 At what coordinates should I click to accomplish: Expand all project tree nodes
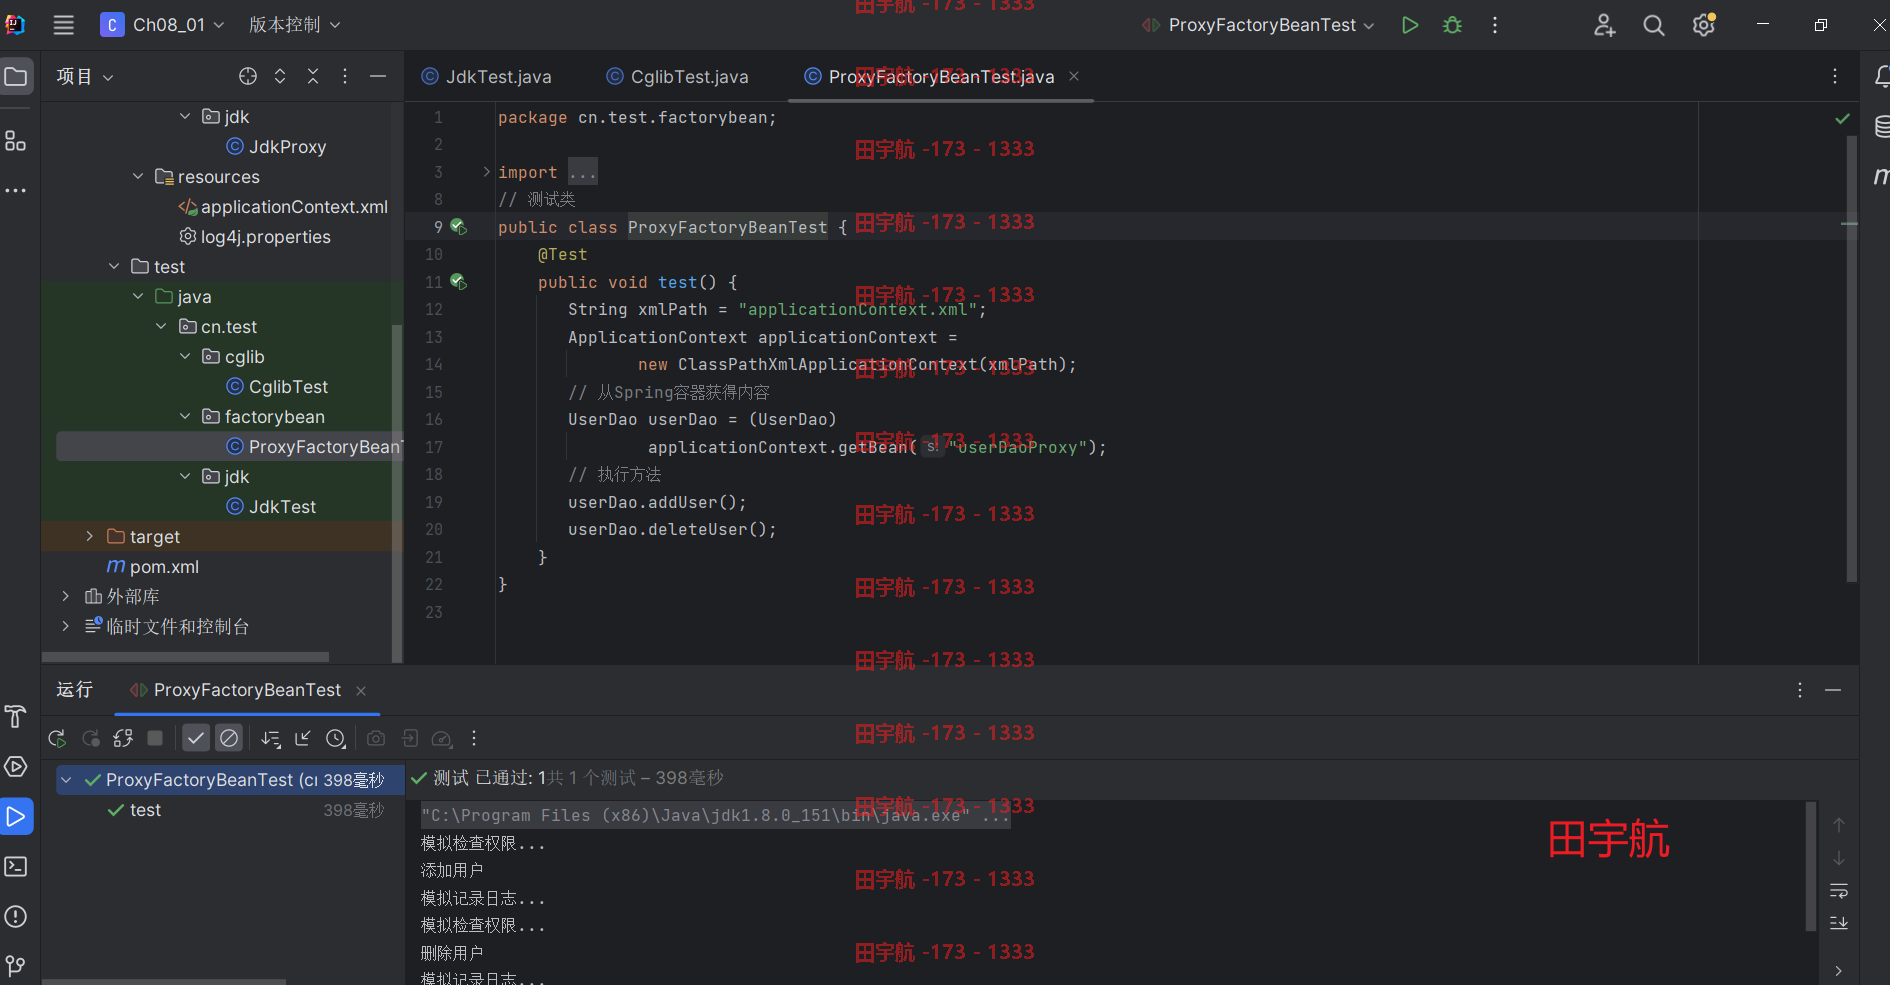point(280,76)
